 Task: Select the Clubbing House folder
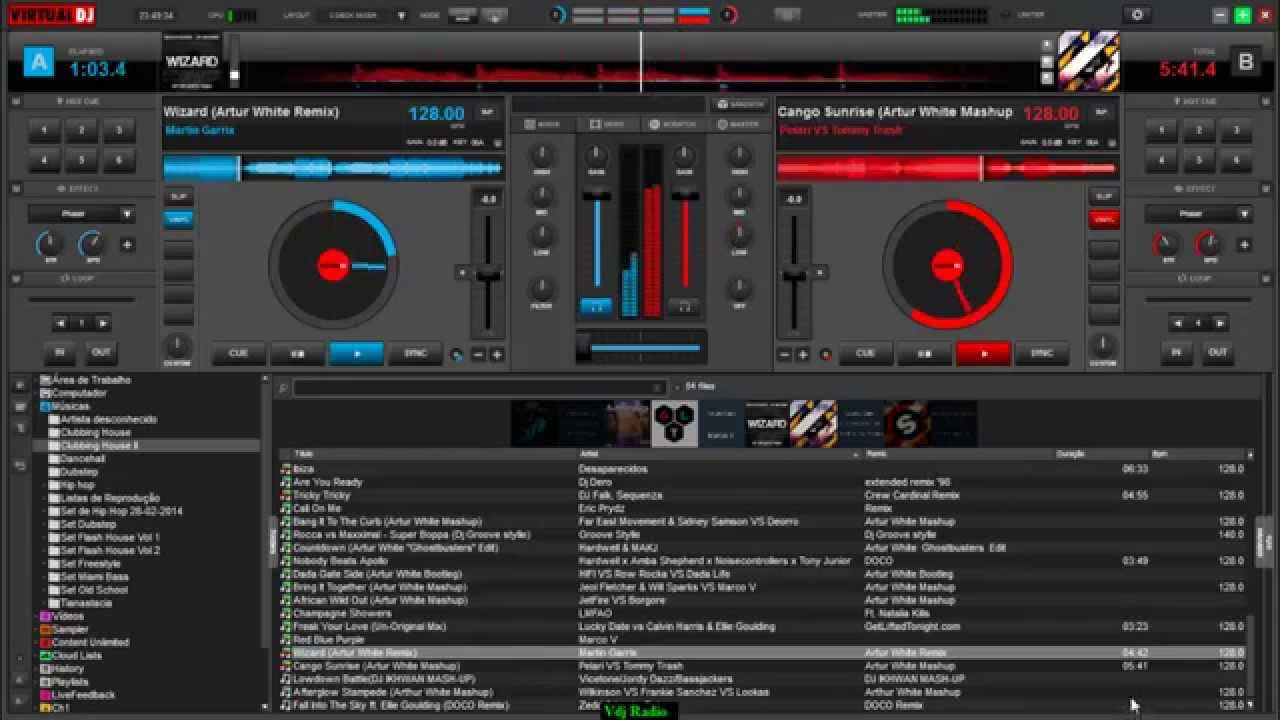click(x=95, y=432)
